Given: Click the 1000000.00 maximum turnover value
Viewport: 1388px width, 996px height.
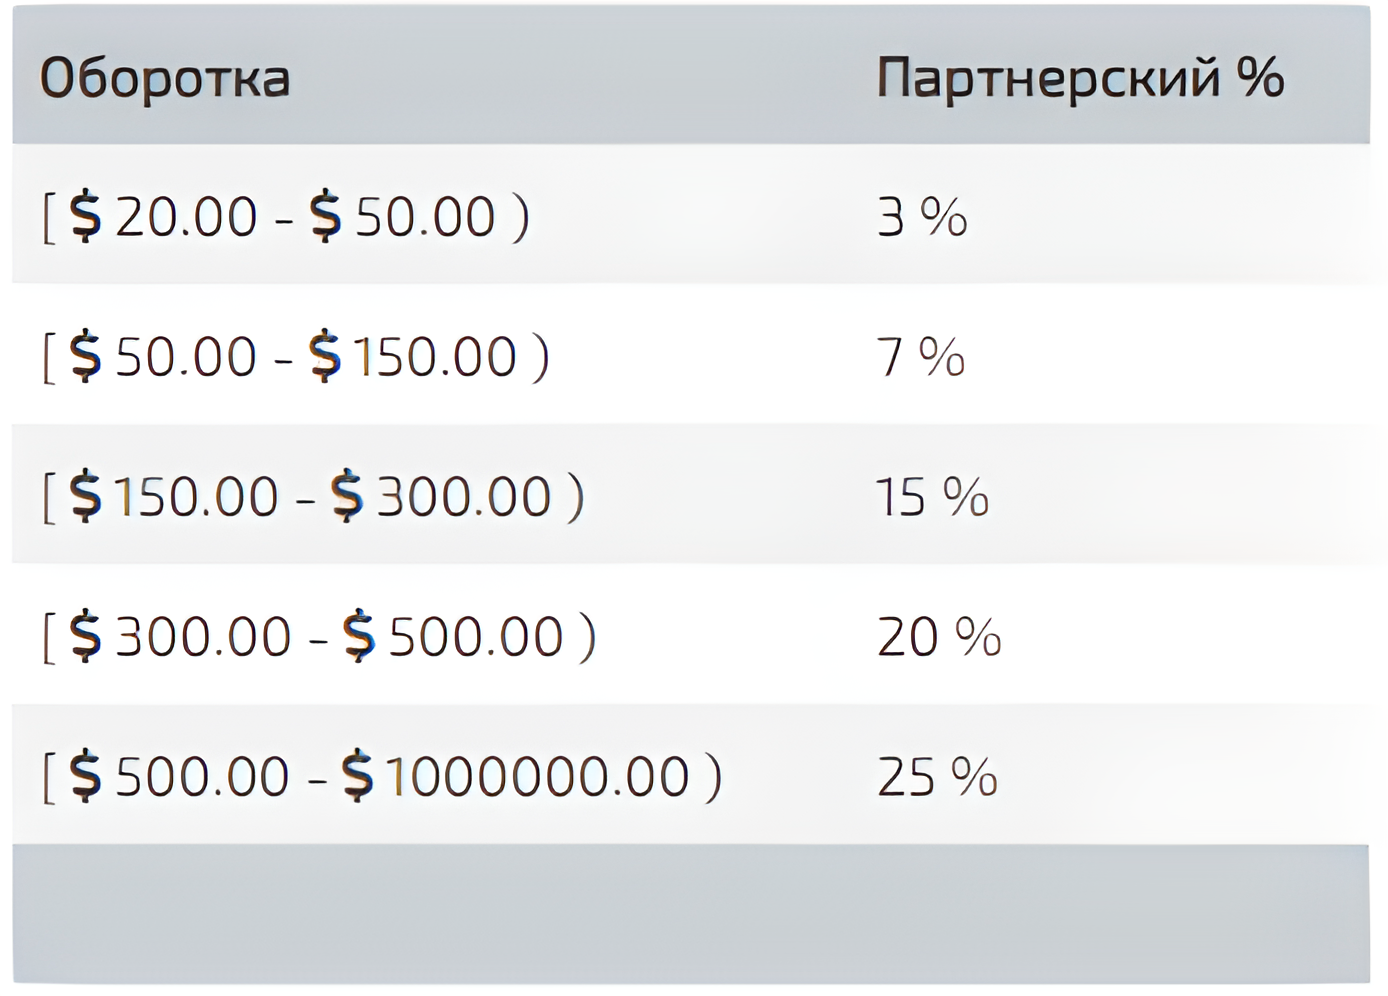Looking at the screenshot, I should coord(538,777).
